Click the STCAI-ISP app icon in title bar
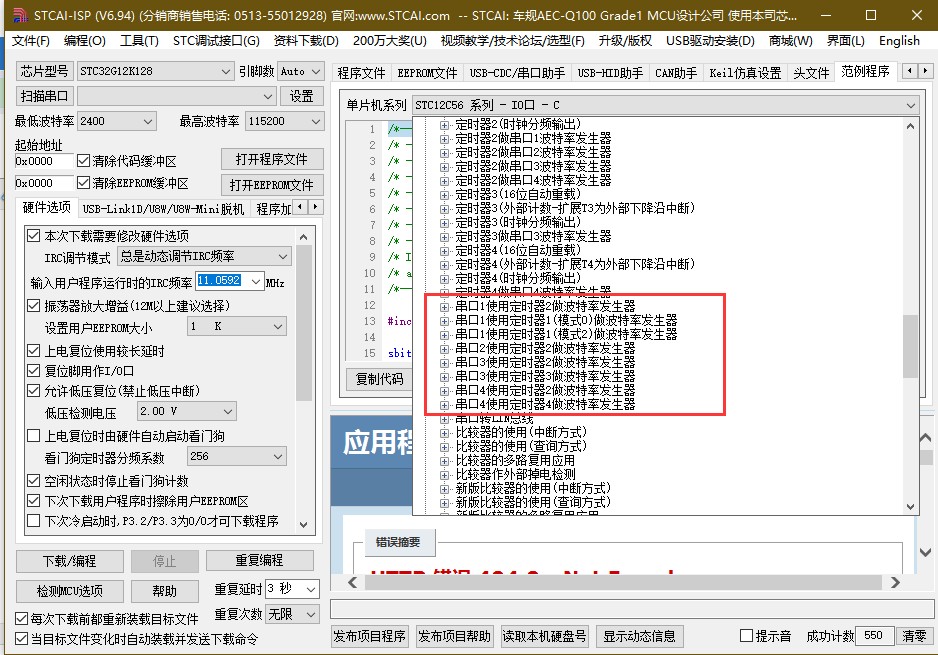Image resolution: width=938 pixels, height=655 pixels. click(20, 15)
